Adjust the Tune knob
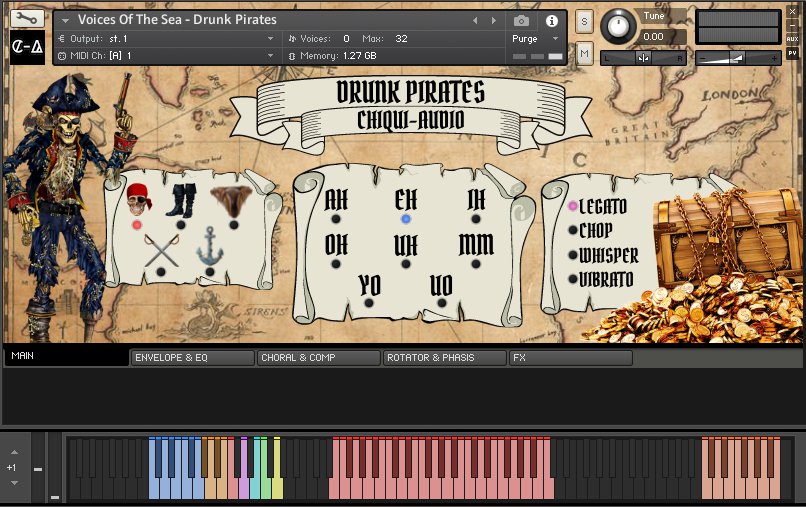The image size is (806, 507). [618, 26]
